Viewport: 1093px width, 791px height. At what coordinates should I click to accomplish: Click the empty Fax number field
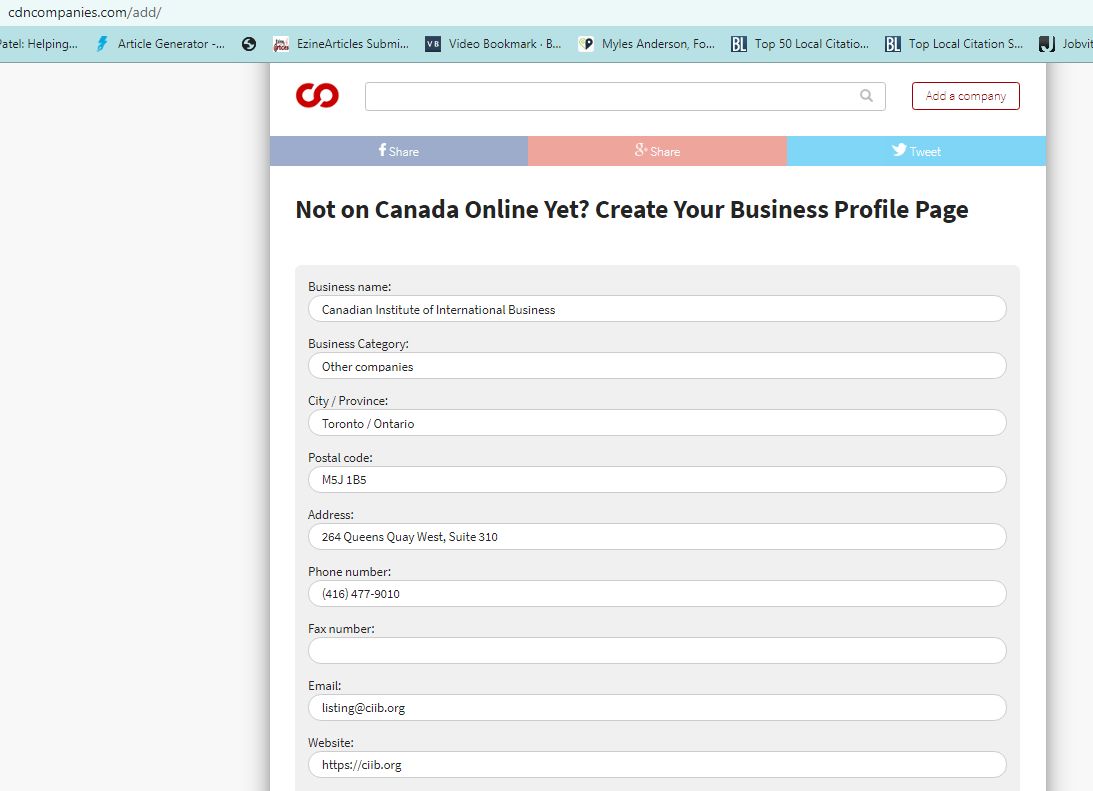657,651
